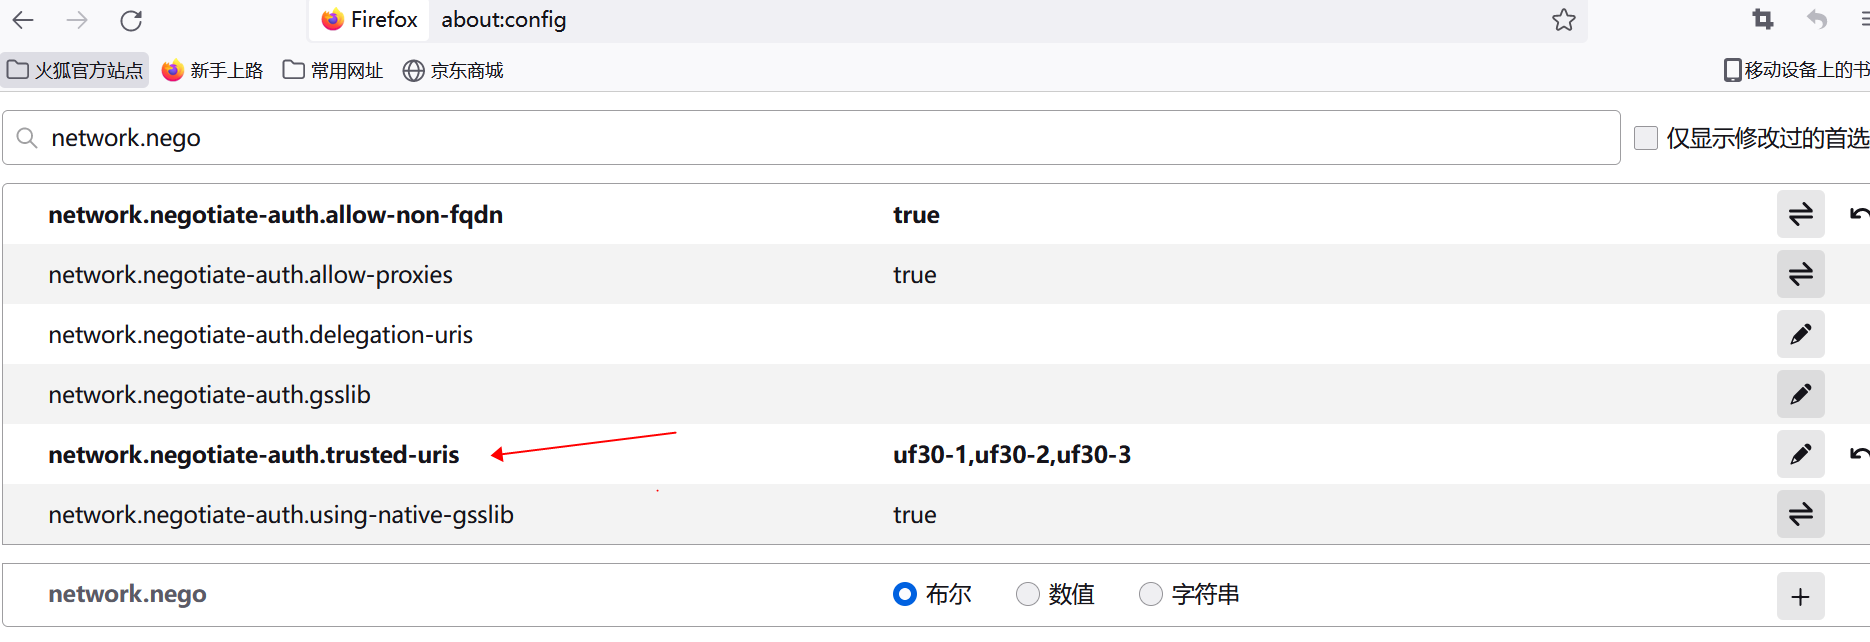Reload the about:config page
The width and height of the screenshot is (1870, 642).
[131, 20]
